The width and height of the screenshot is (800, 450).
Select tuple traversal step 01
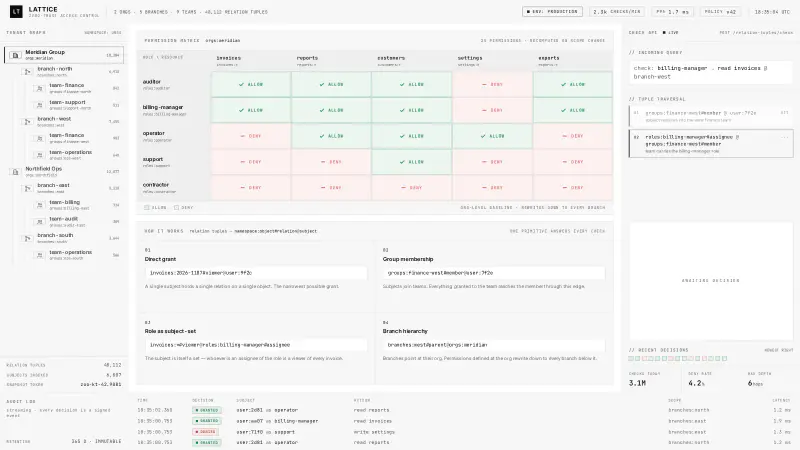[711, 116]
